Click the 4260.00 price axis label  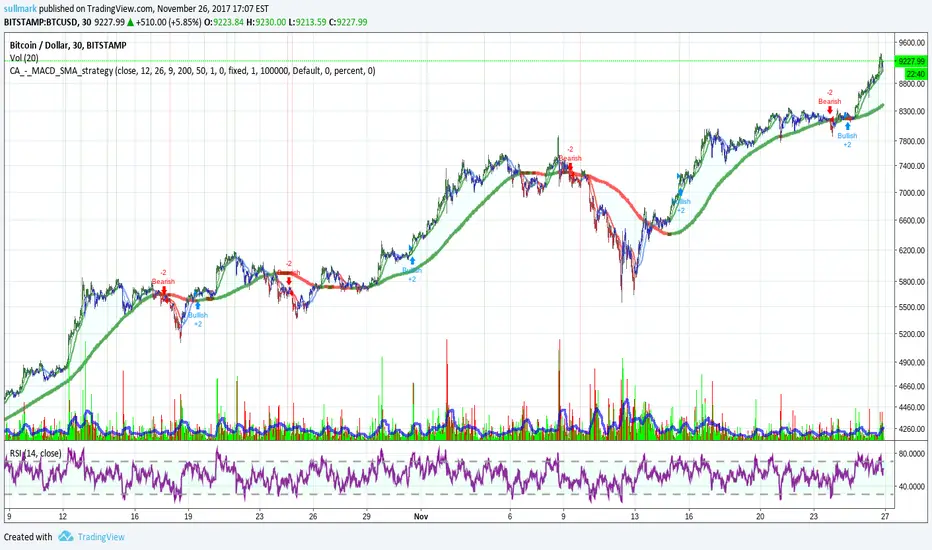coord(912,429)
